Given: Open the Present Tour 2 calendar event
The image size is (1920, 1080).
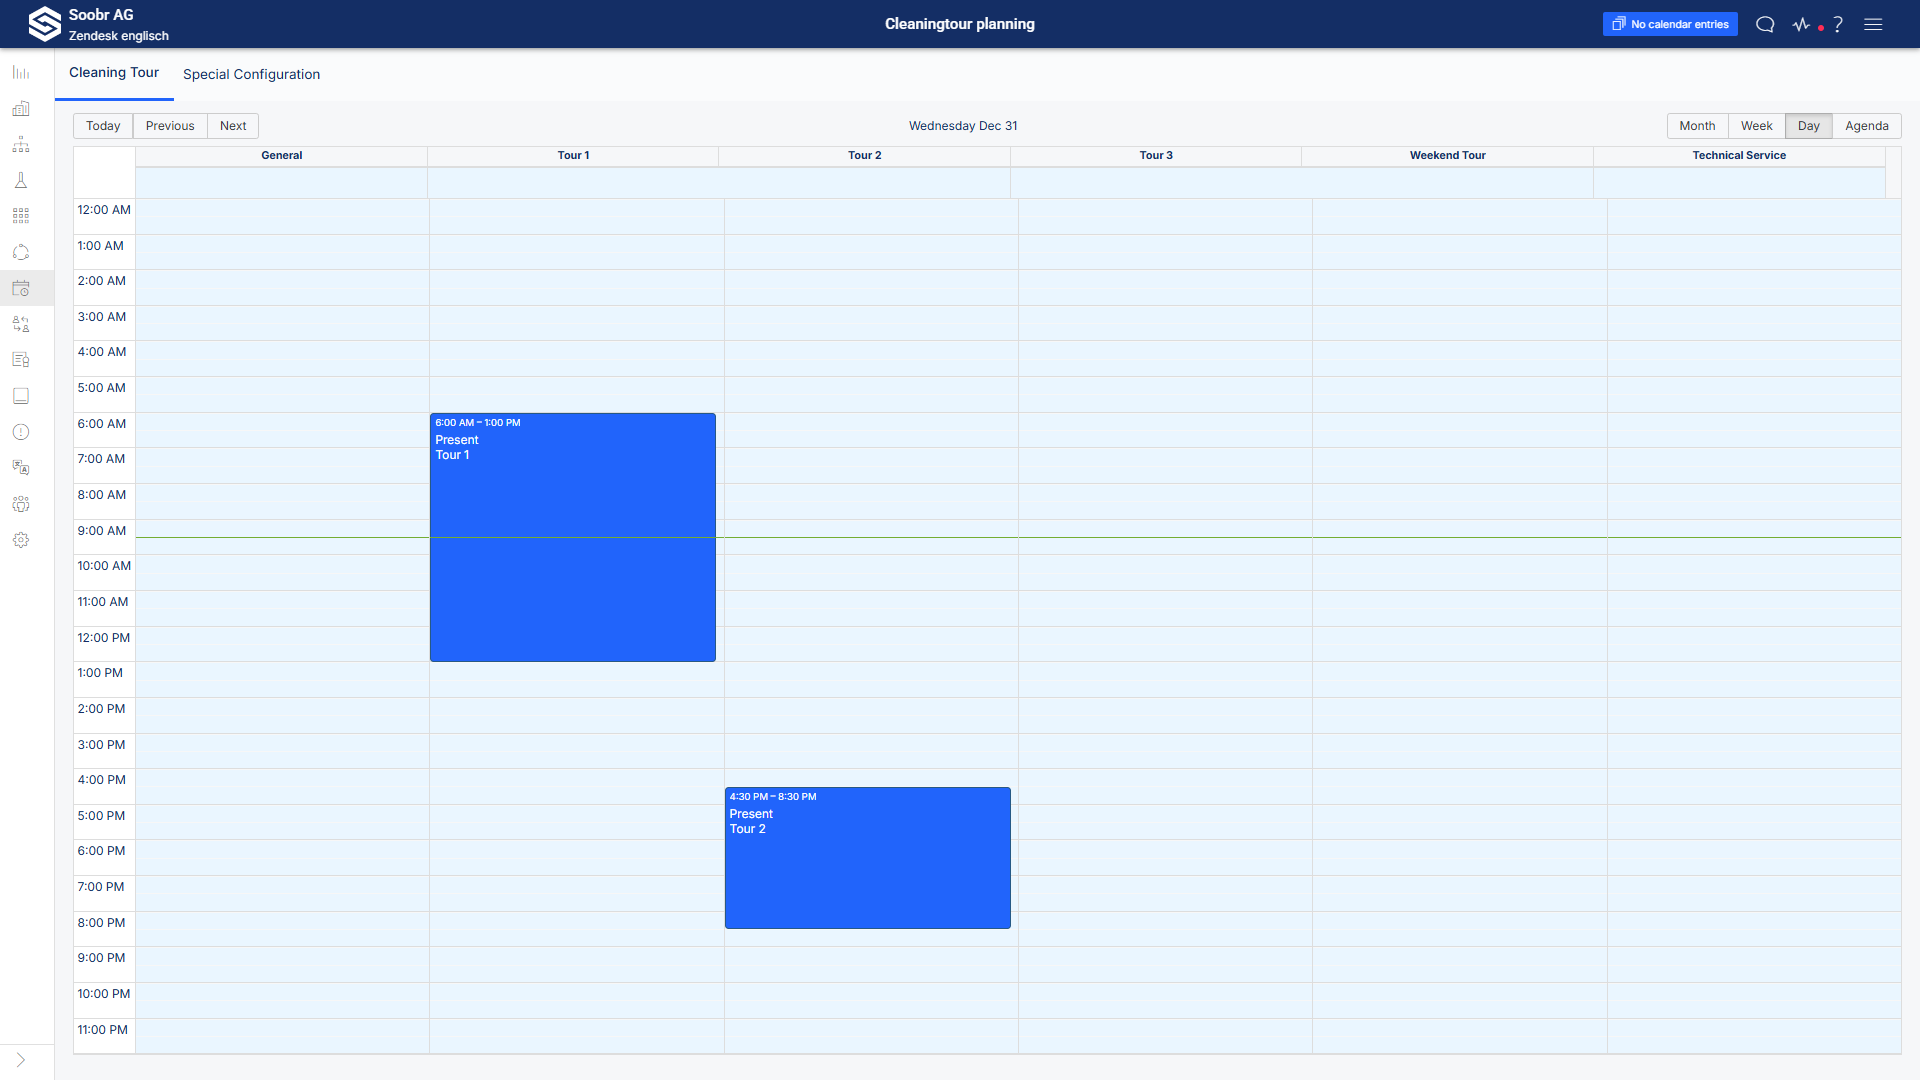Looking at the screenshot, I should click(x=867, y=857).
